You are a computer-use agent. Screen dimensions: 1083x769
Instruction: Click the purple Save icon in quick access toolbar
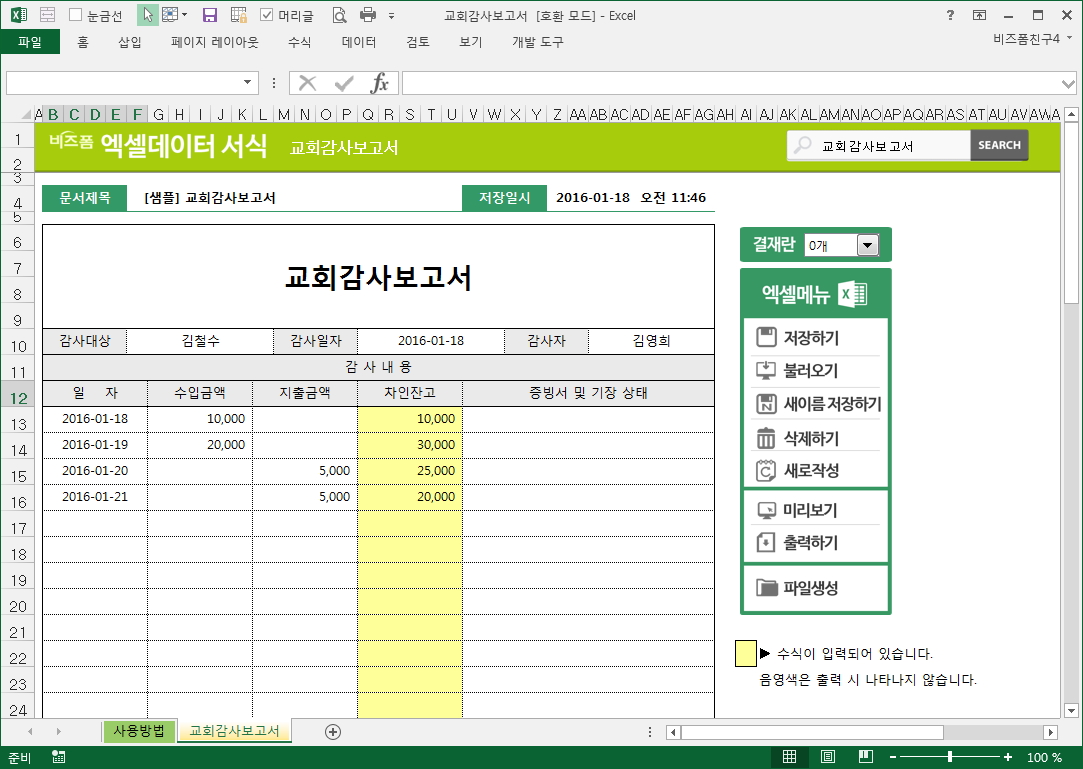(210, 15)
